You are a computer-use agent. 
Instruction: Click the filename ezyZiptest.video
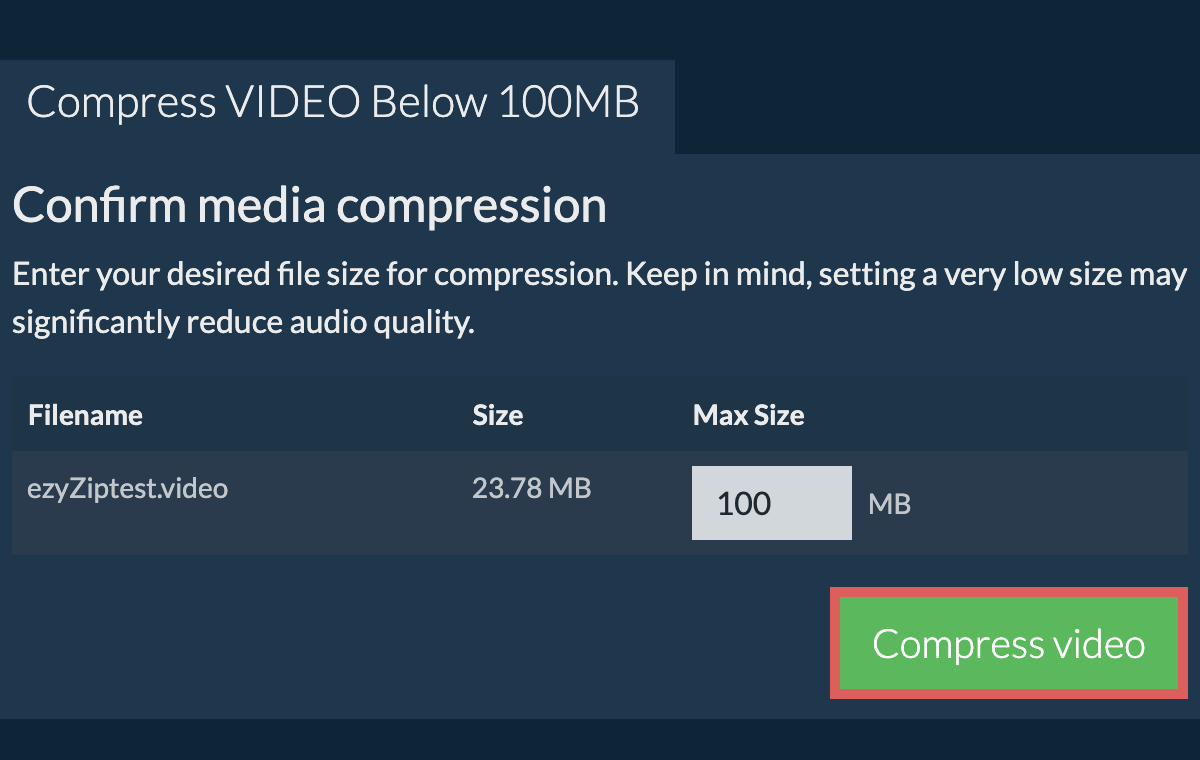tap(128, 488)
